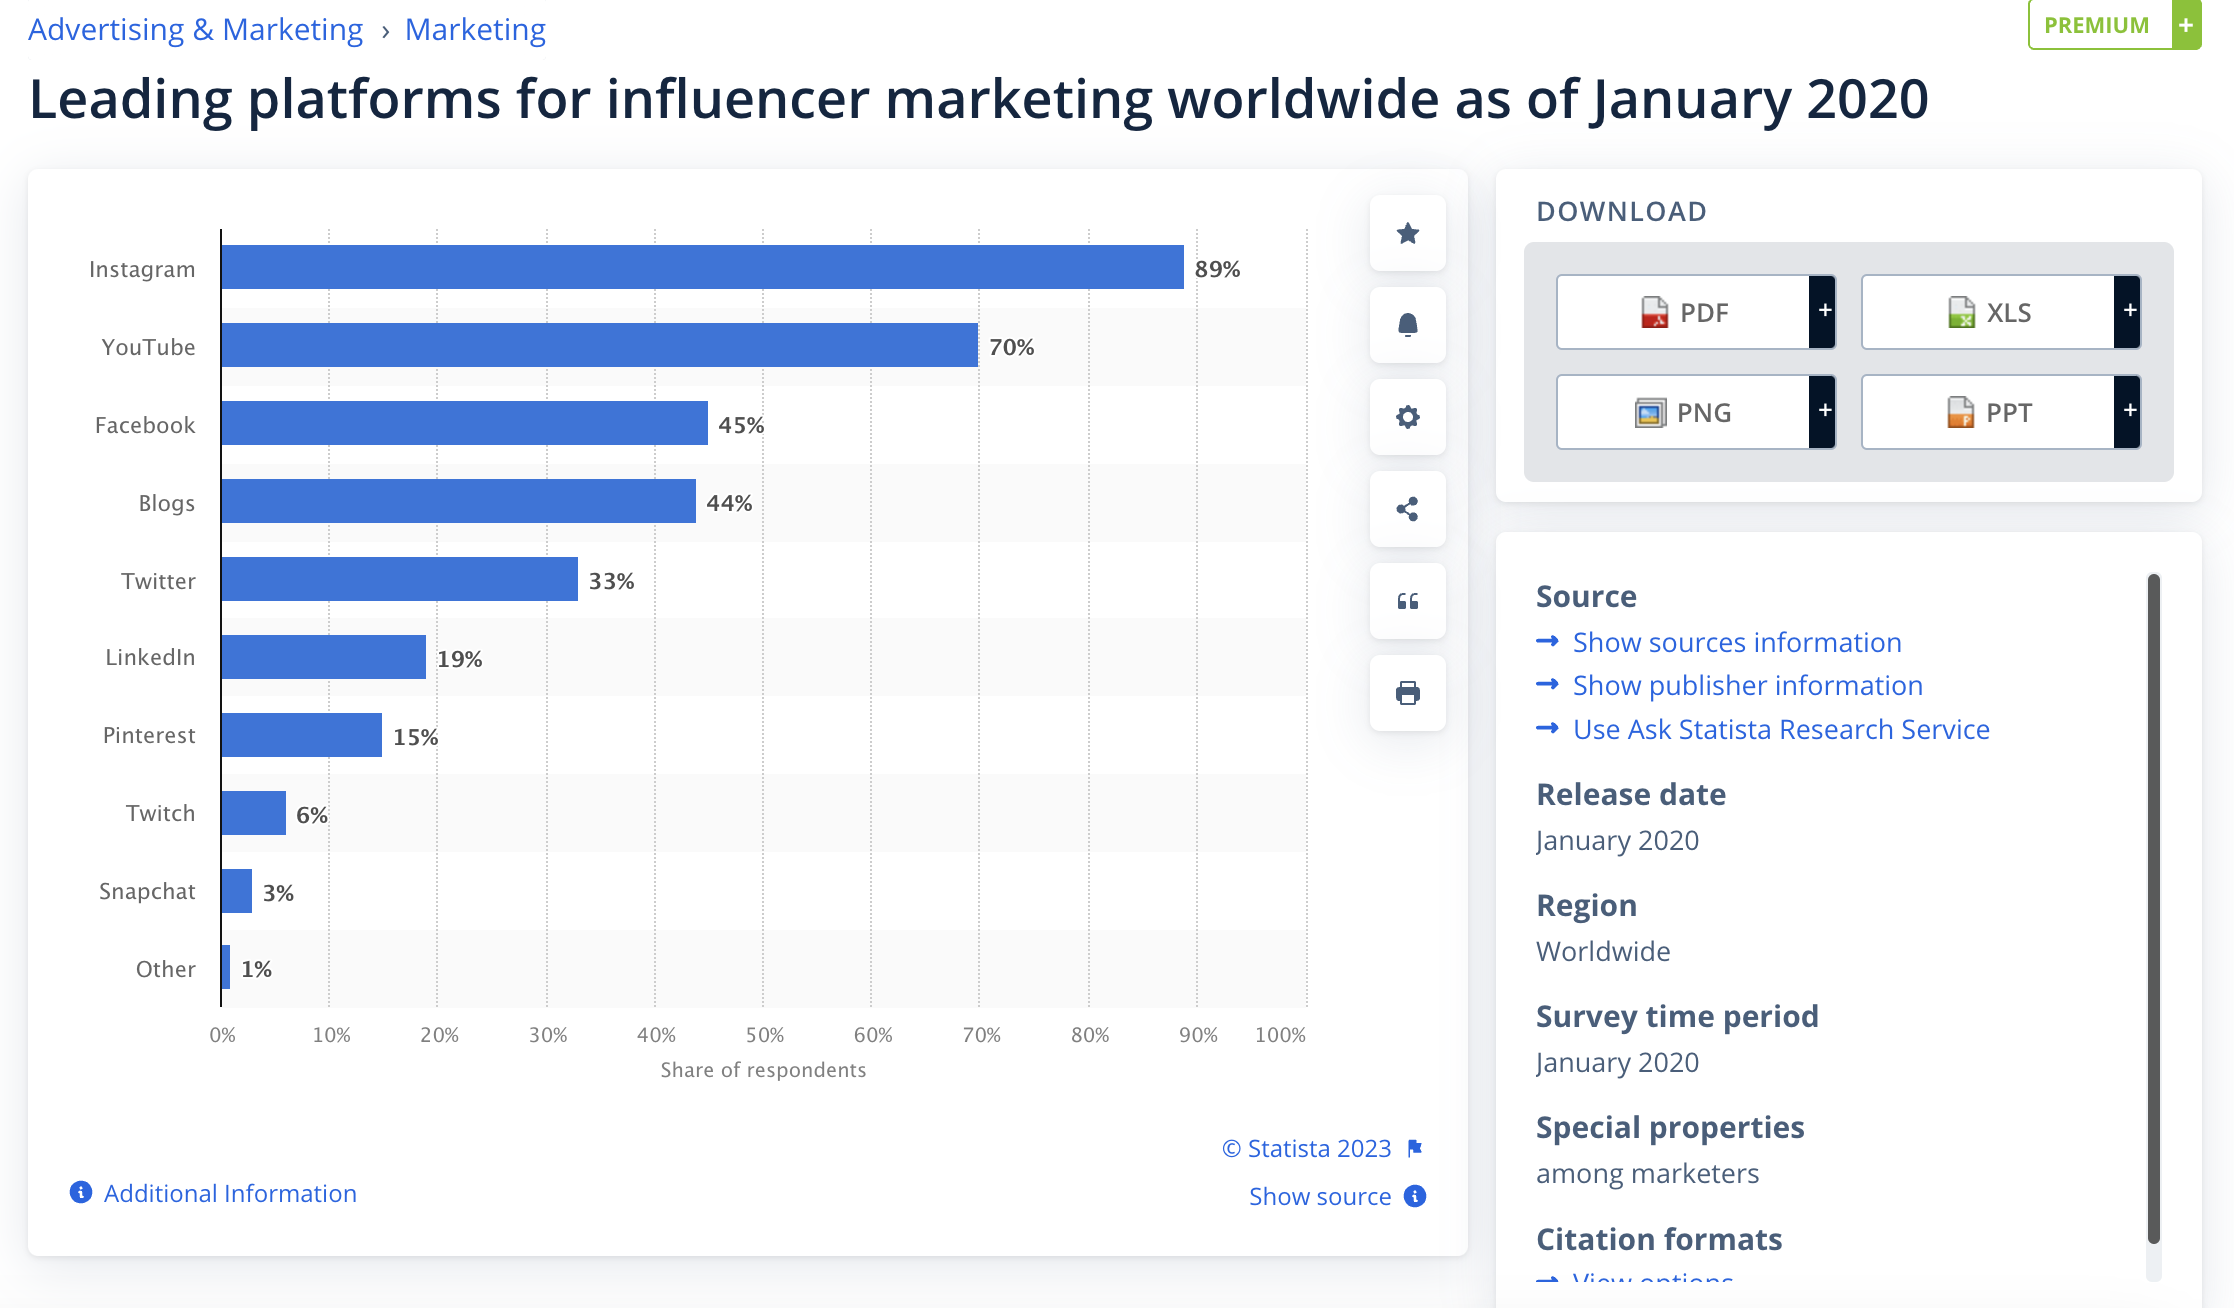Image resolution: width=2234 pixels, height=1308 pixels.
Task: Download the chart as PNG
Action: (x=1684, y=413)
